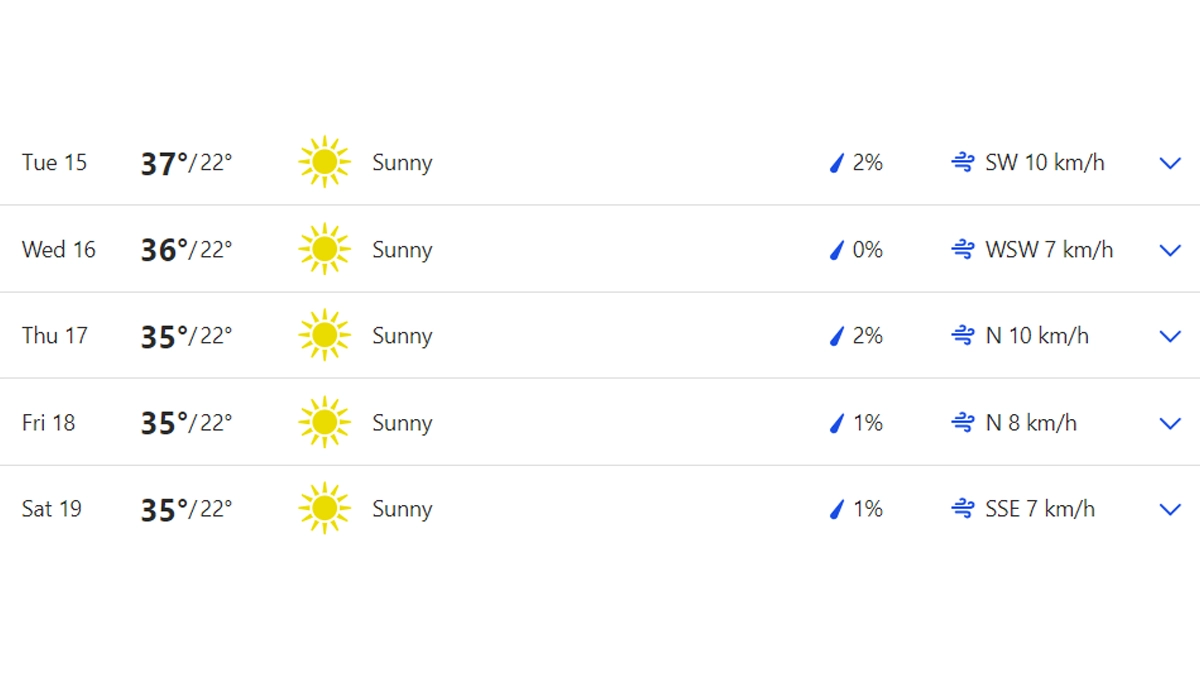Viewport: 1200px width, 675px height.
Task: Click the sun icon for Fri 18
Action: [x=324, y=423]
